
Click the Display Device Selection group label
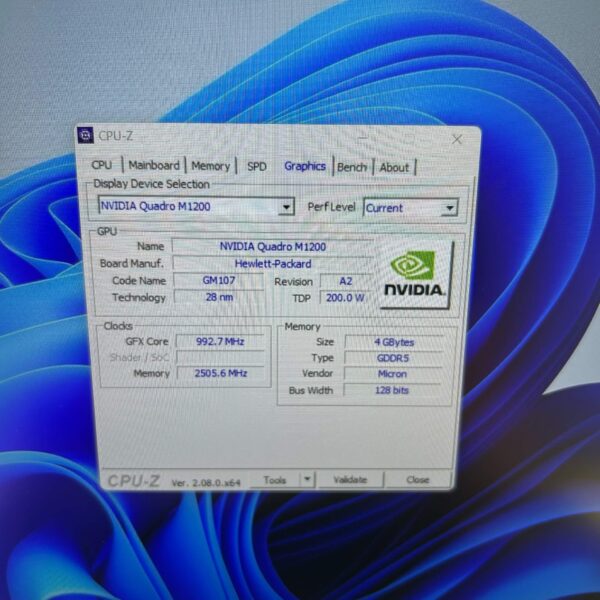click(152, 184)
